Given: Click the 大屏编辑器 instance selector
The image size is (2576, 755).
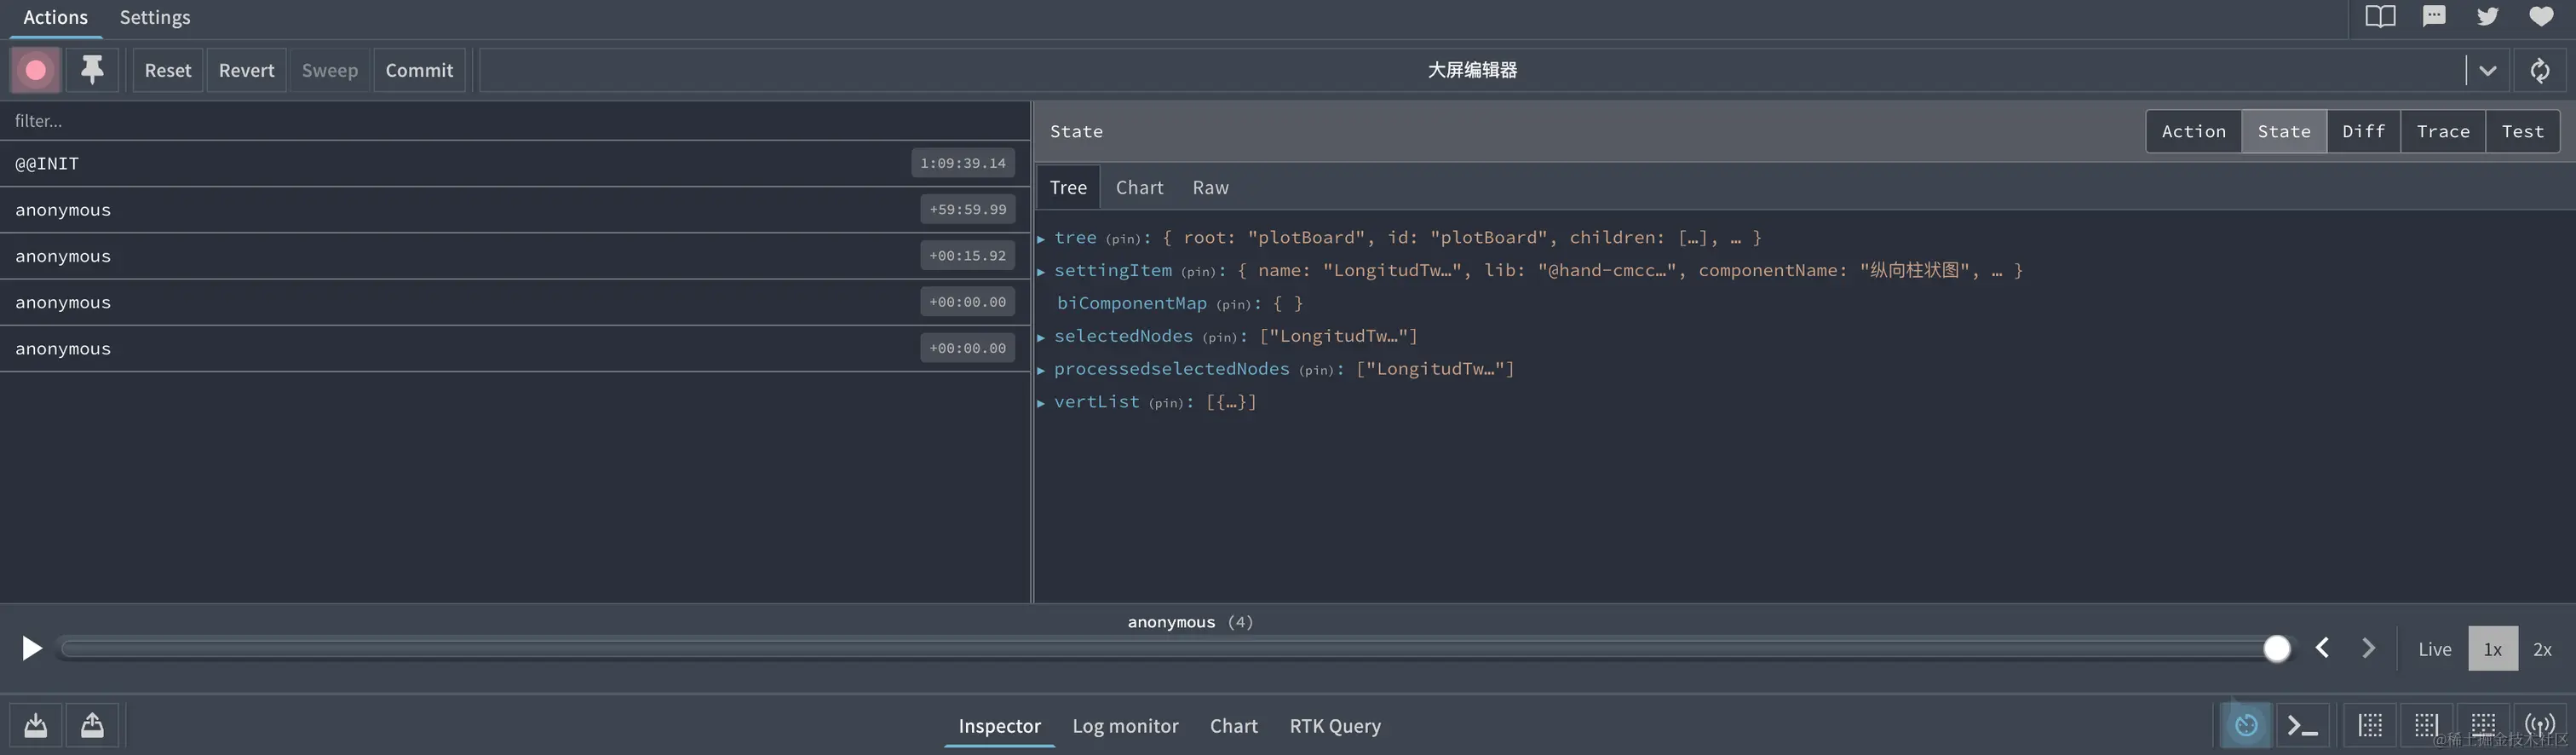Looking at the screenshot, I should [1472, 70].
